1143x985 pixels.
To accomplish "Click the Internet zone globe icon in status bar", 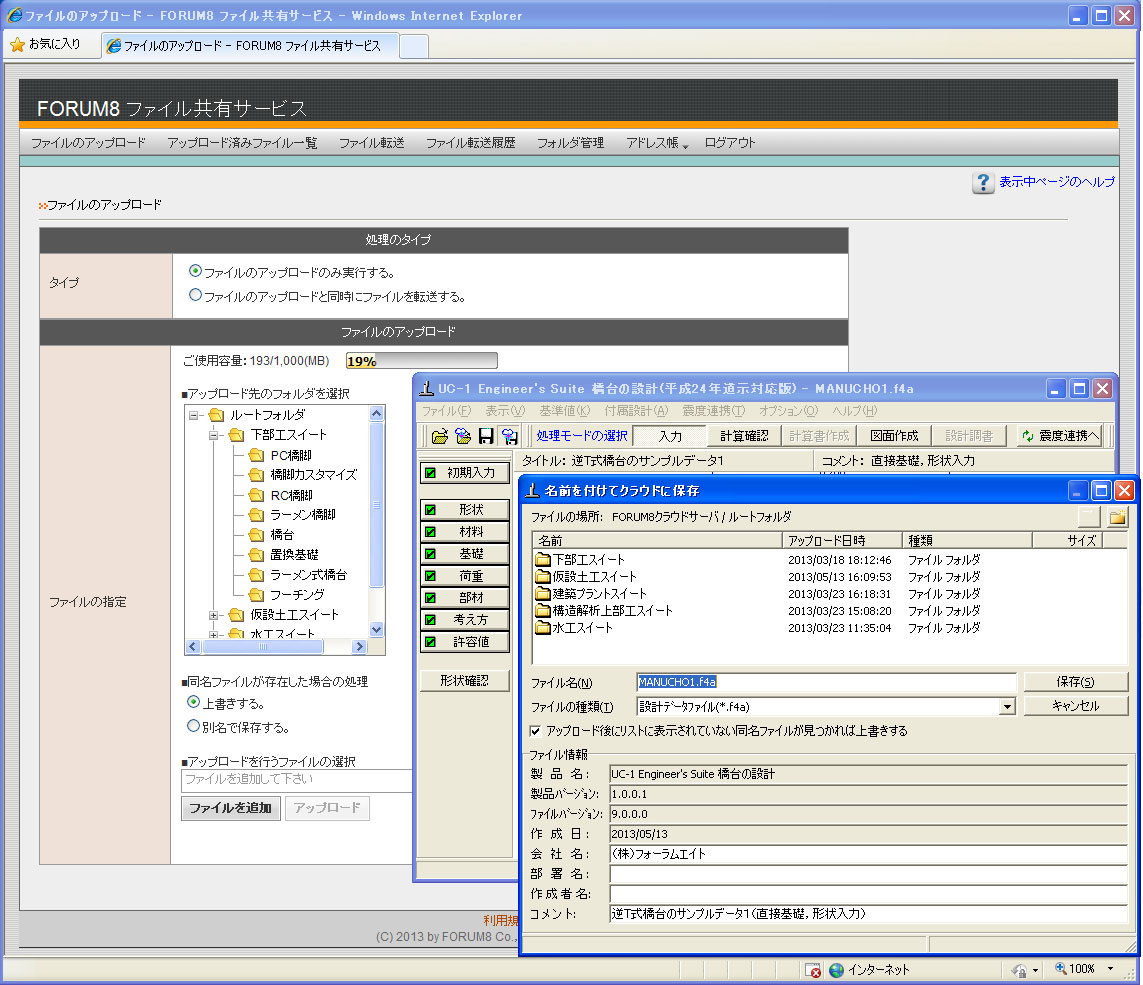I will (836, 970).
